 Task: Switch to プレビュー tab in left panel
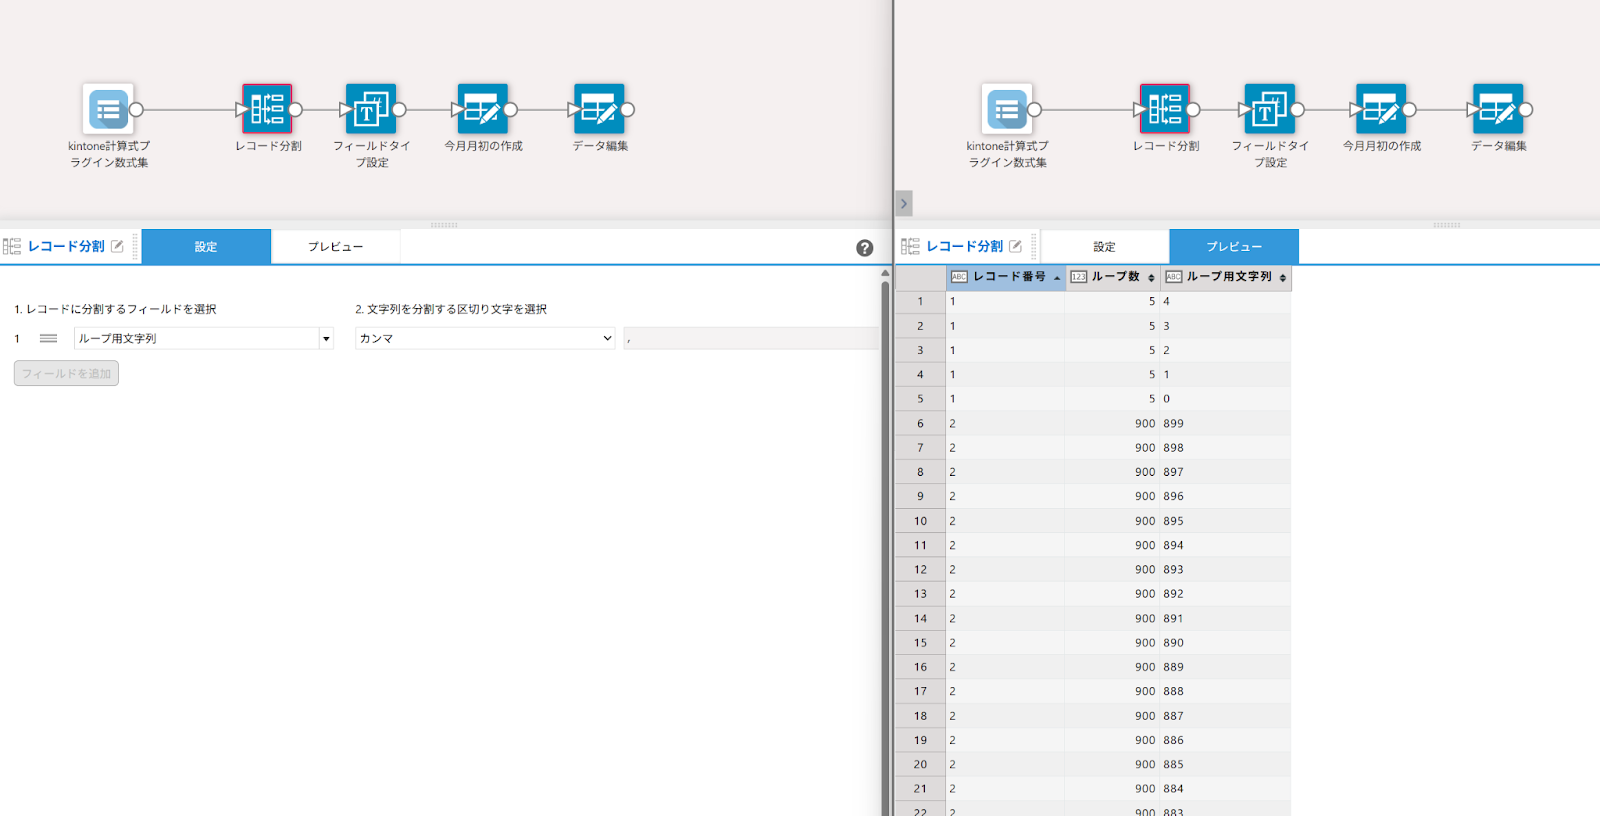[335, 247]
